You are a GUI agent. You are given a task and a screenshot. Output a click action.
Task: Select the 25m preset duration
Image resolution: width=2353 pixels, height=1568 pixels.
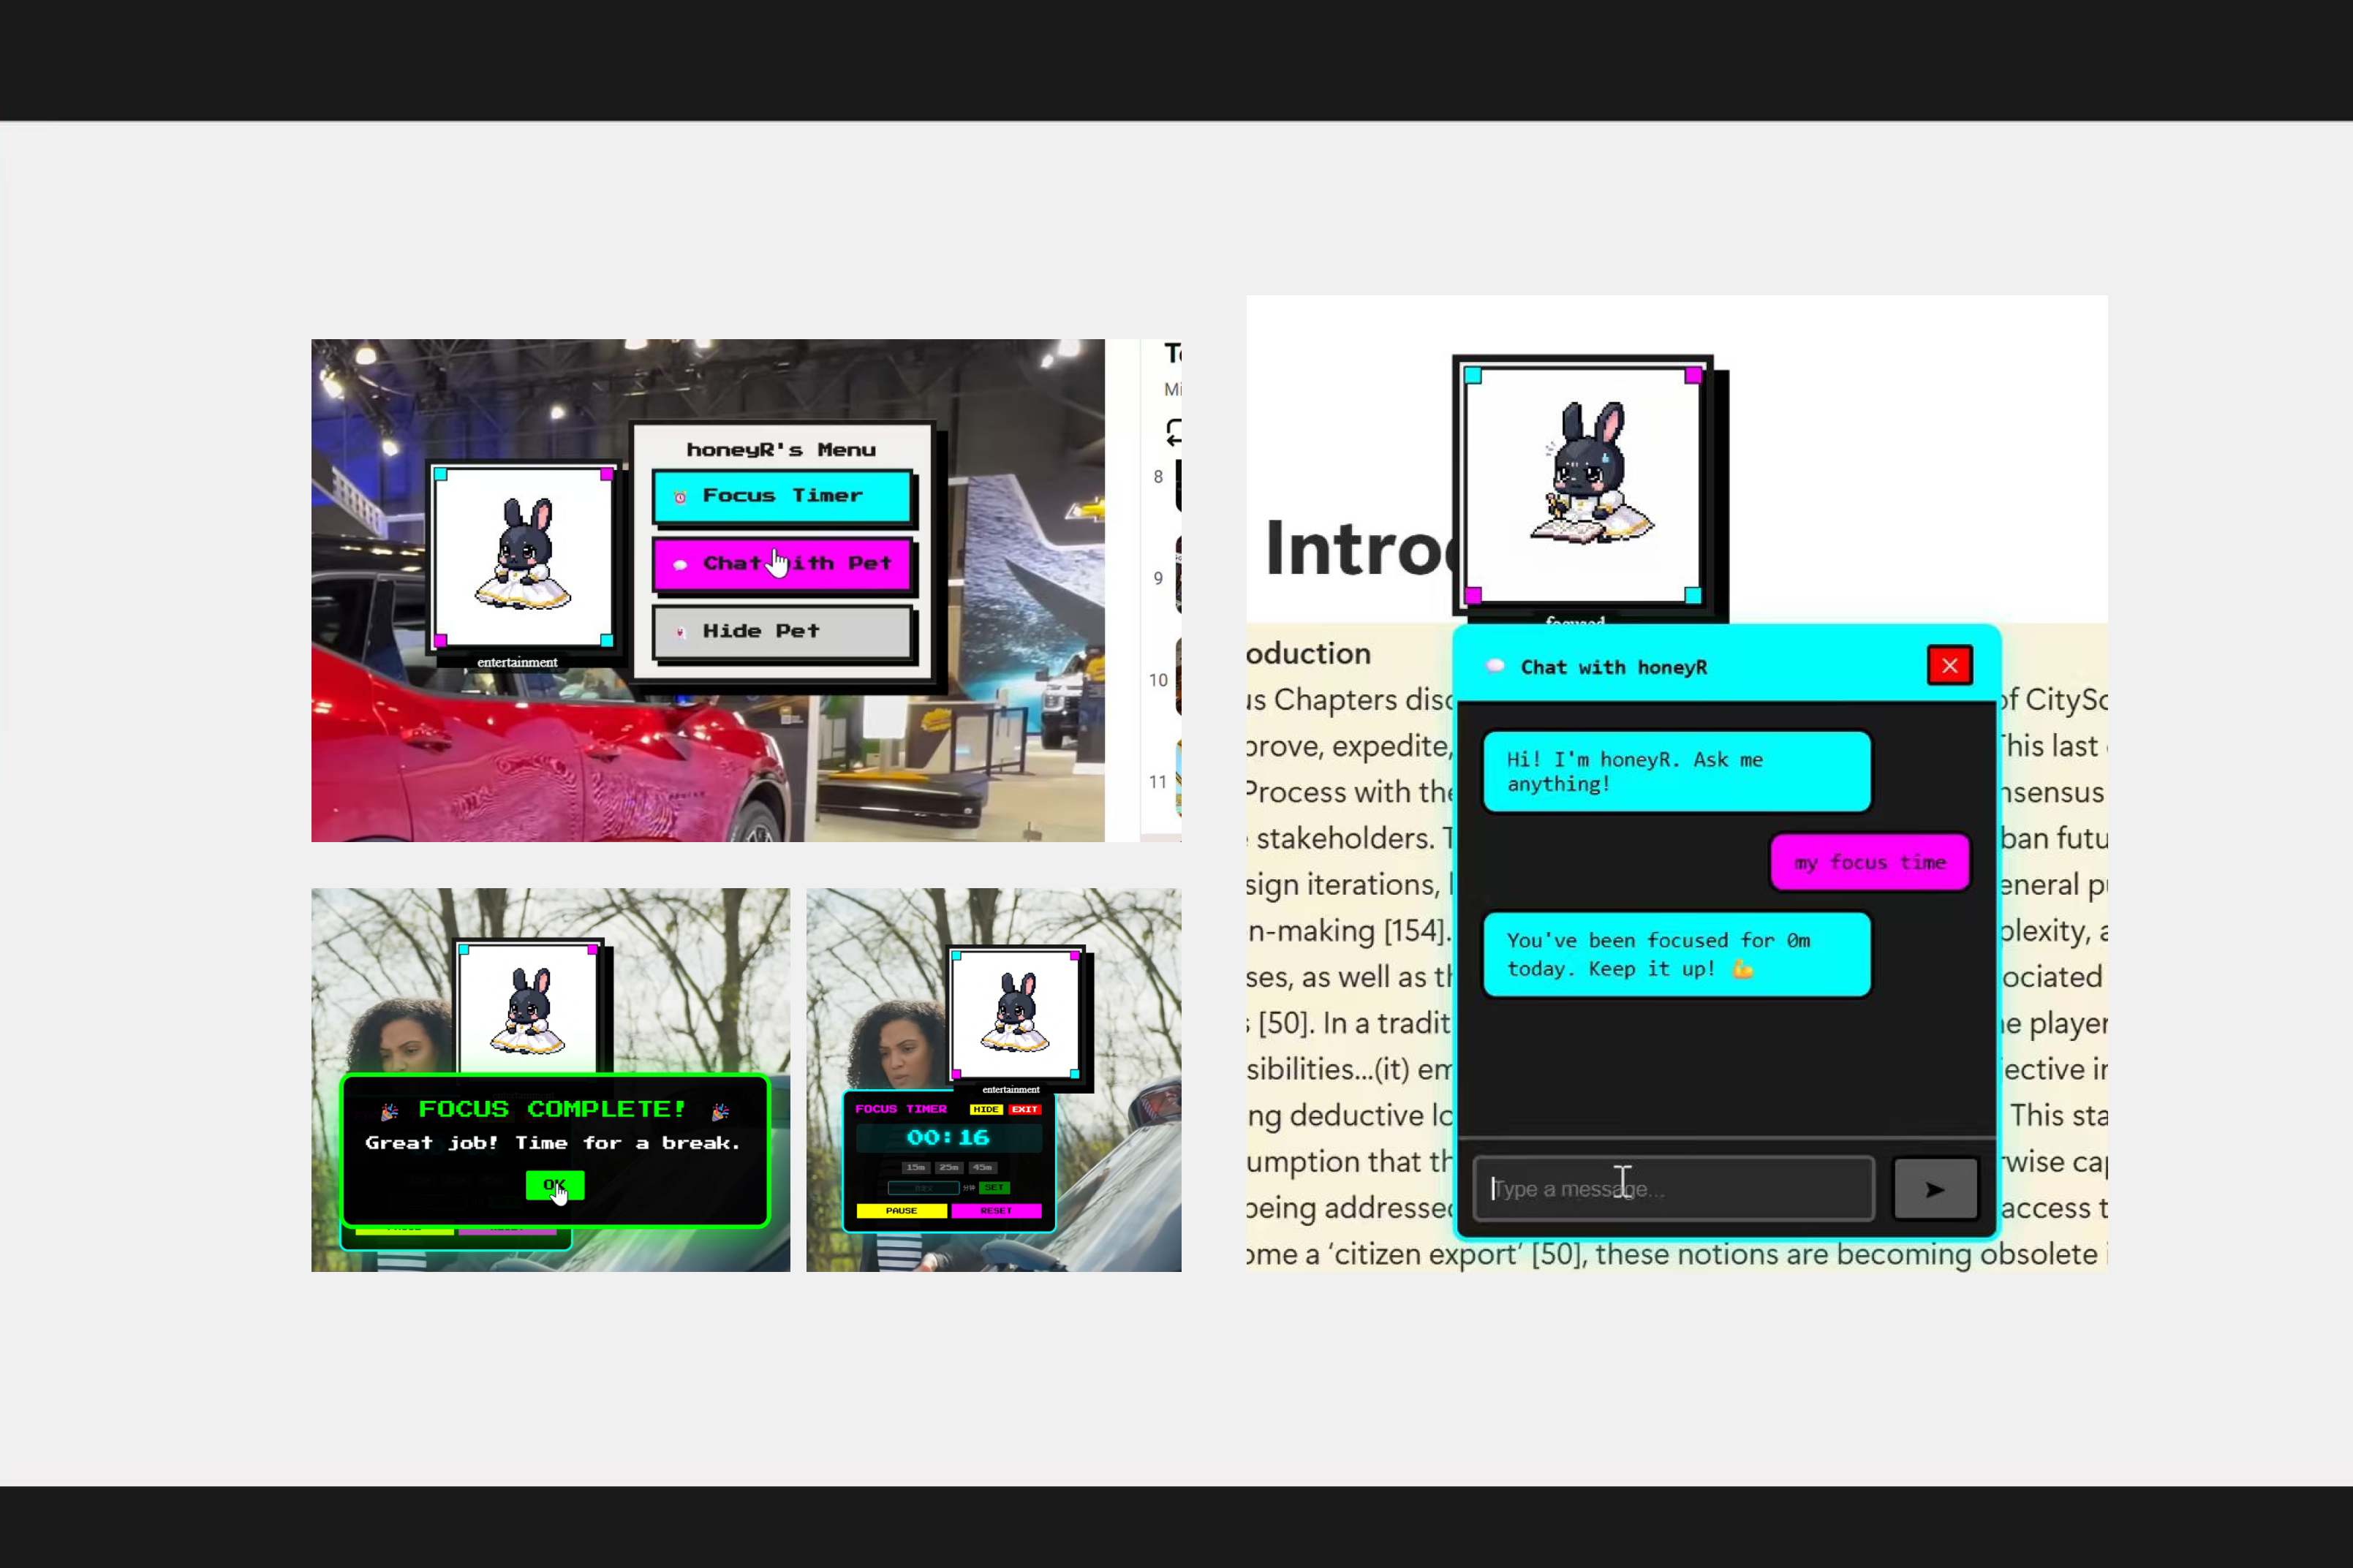pyautogui.click(x=948, y=1167)
